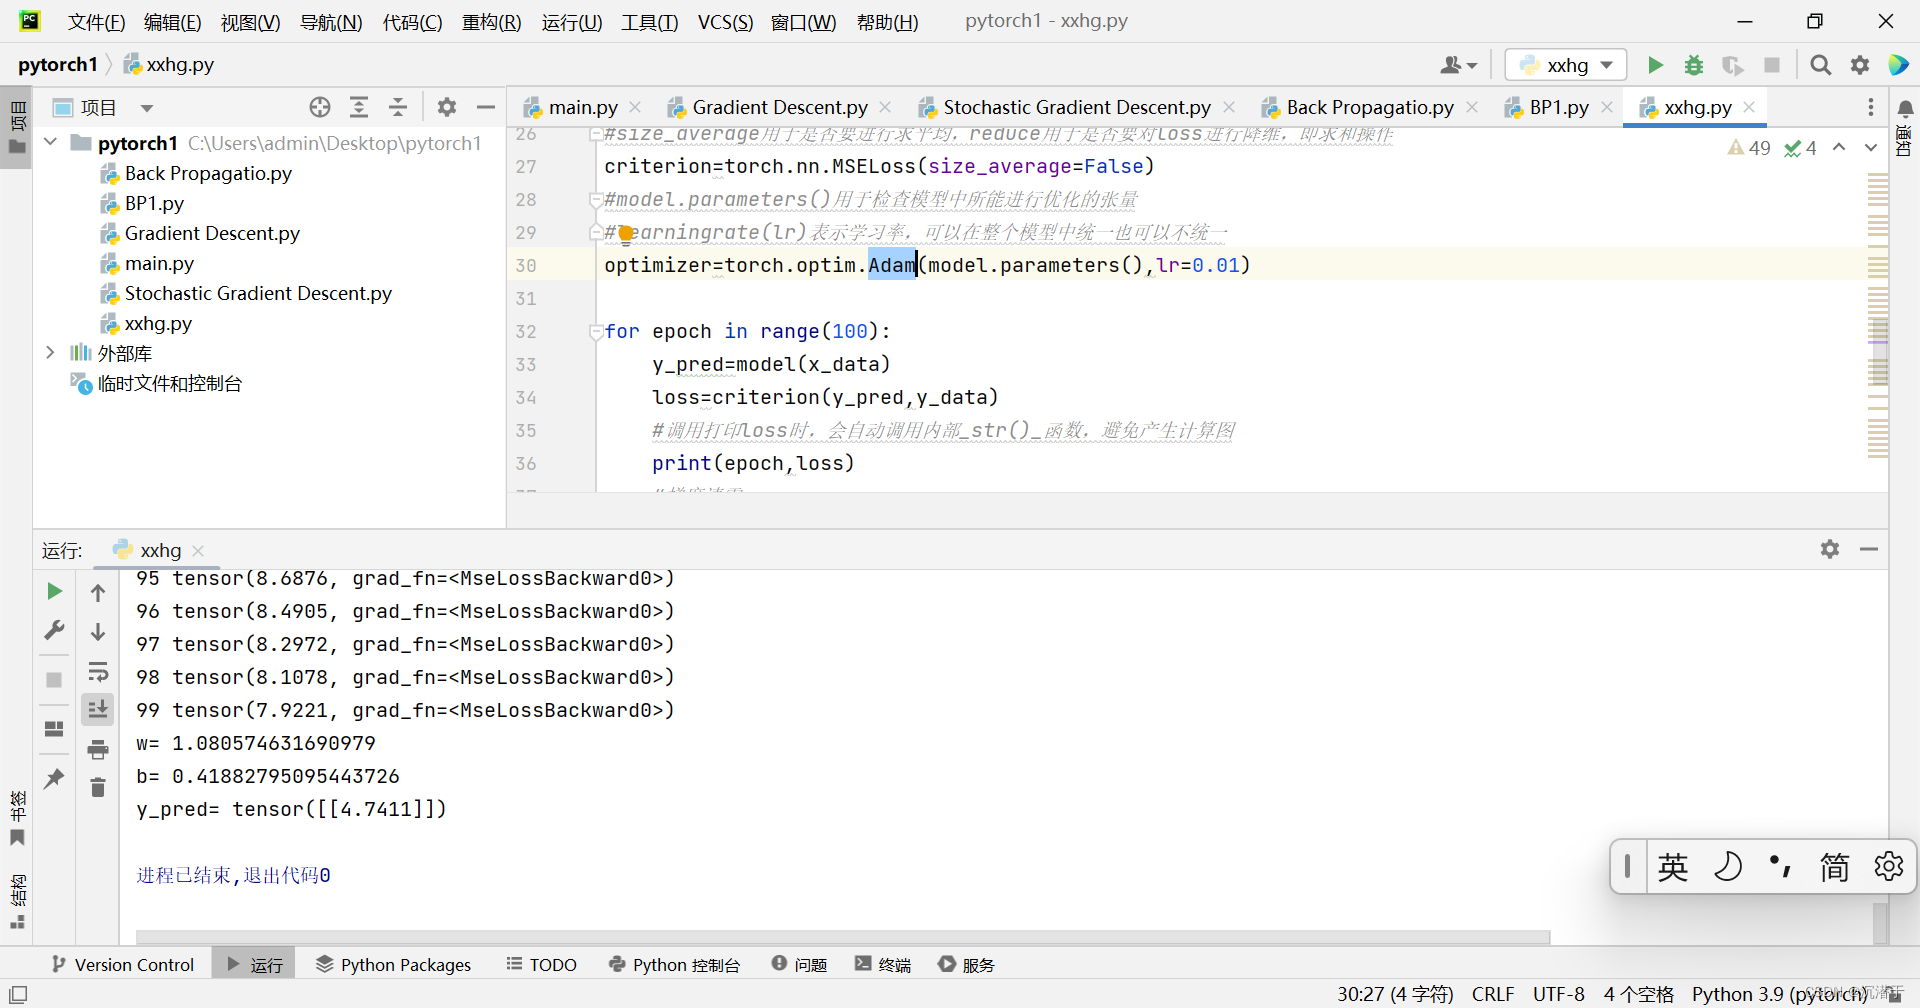Pin the xxhg run tab
The width and height of the screenshot is (1920, 1008).
(54, 777)
